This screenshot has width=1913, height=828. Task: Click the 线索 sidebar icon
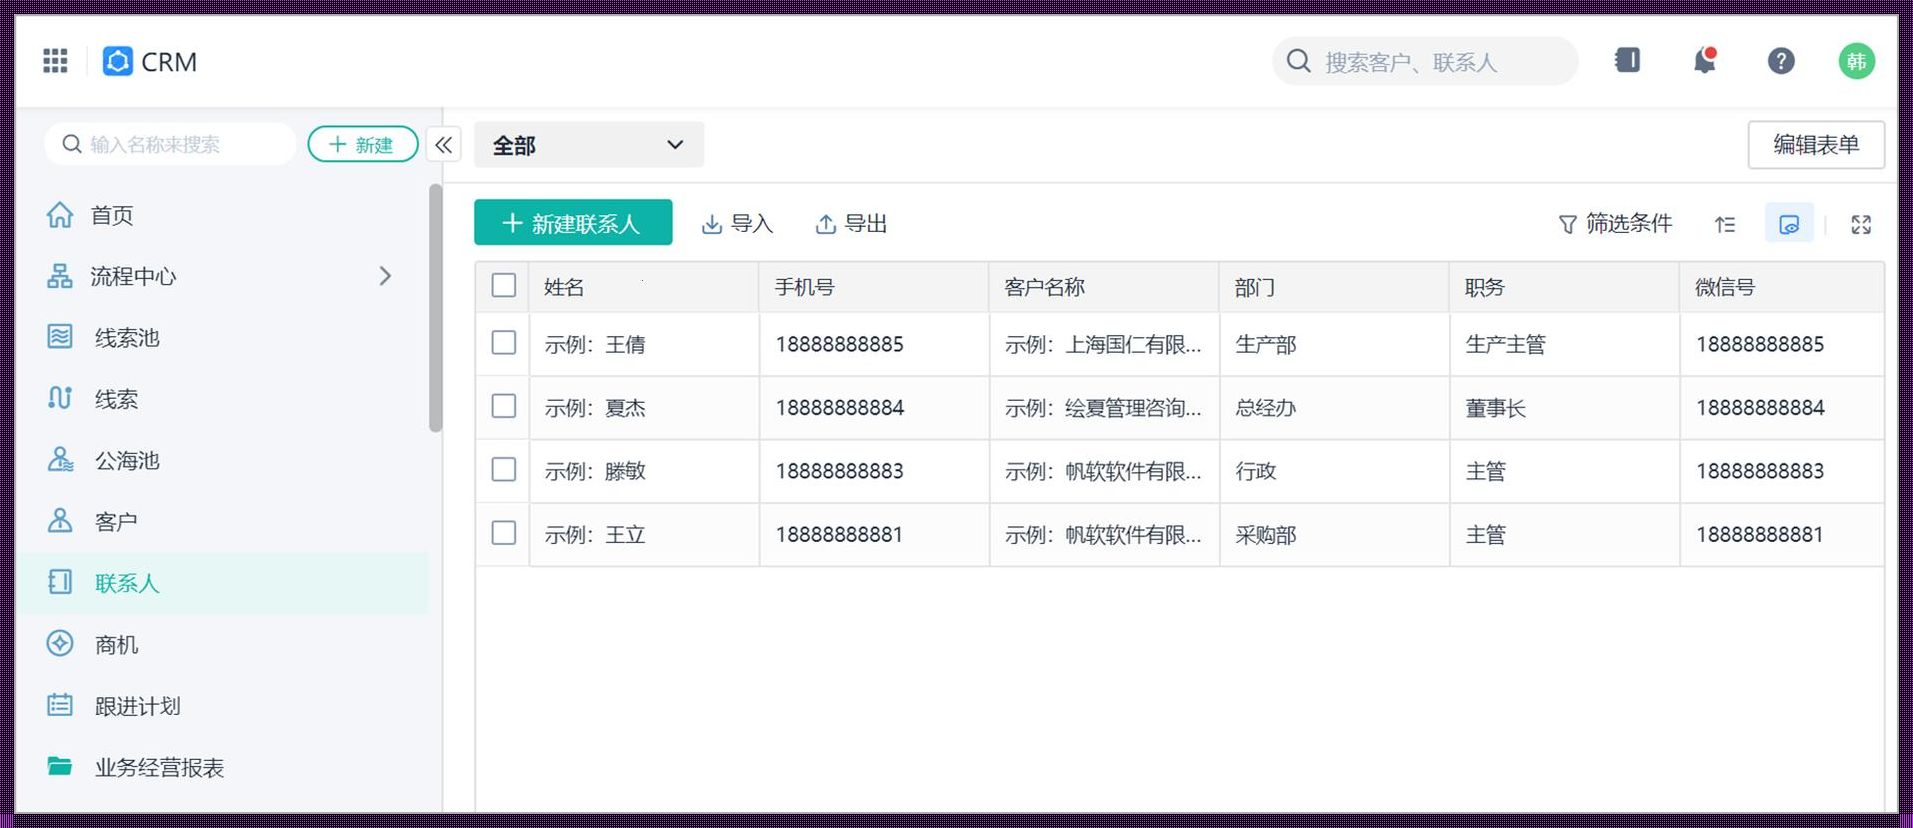(x=60, y=398)
